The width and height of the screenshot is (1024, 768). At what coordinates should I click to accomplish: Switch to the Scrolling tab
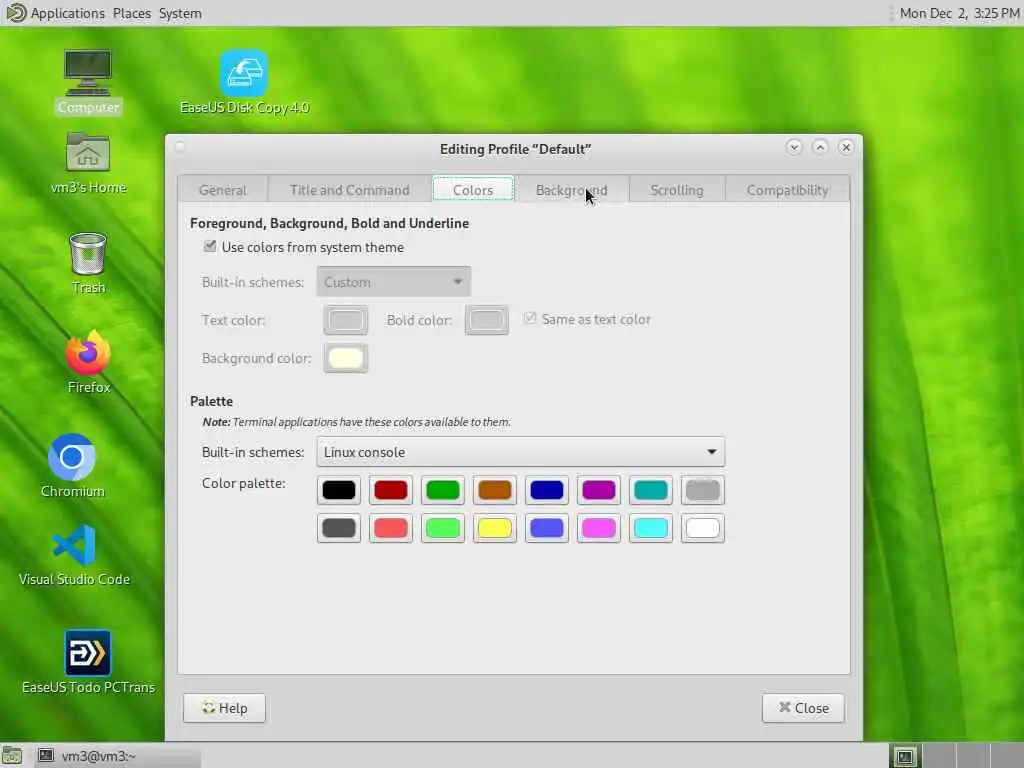point(677,190)
